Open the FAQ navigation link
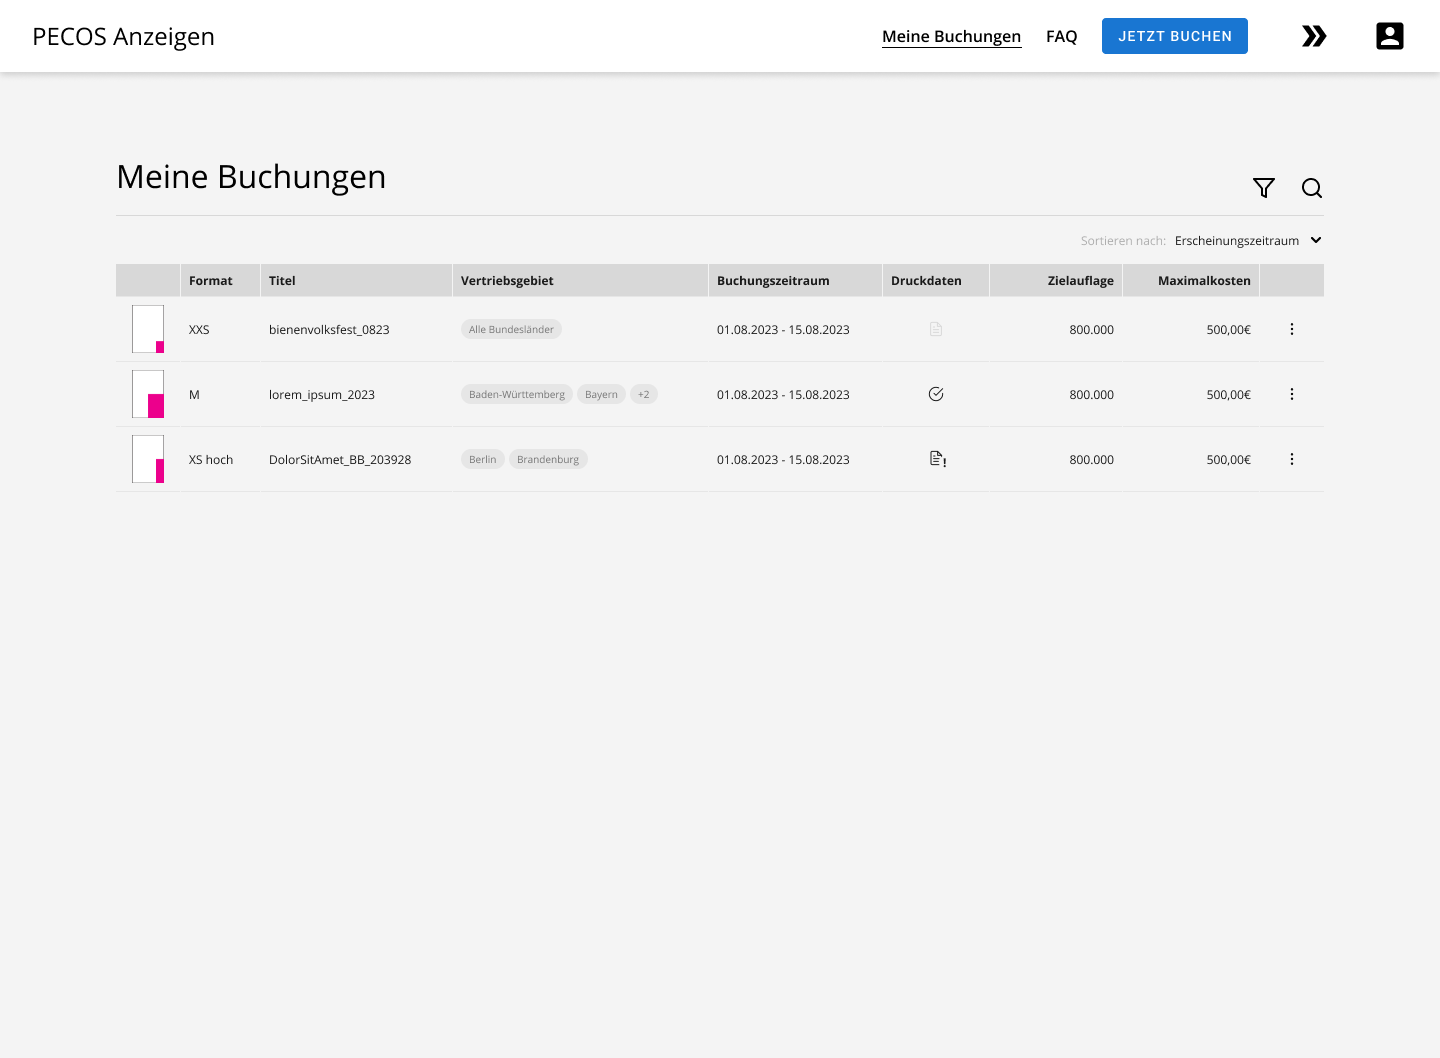 [1061, 36]
